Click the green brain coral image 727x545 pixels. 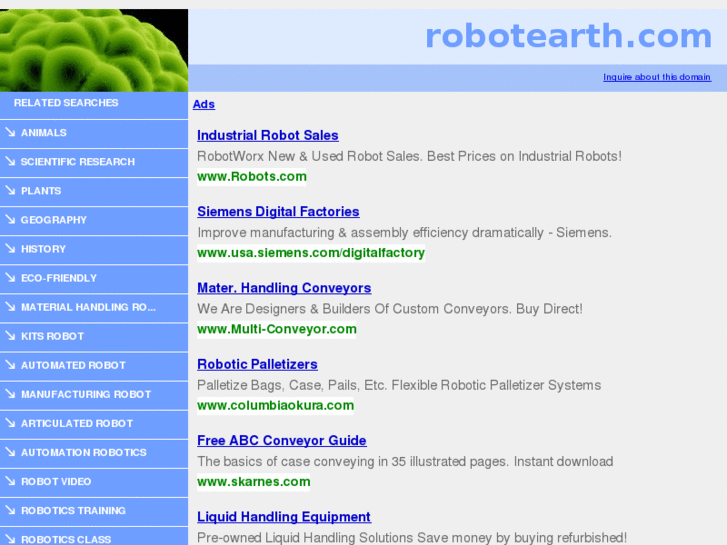click(94, 50)
